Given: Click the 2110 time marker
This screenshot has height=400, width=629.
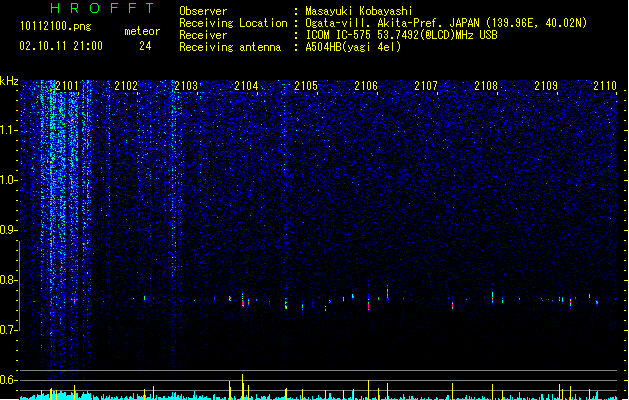Looking at the screenshot, I should tap(605, 86).
